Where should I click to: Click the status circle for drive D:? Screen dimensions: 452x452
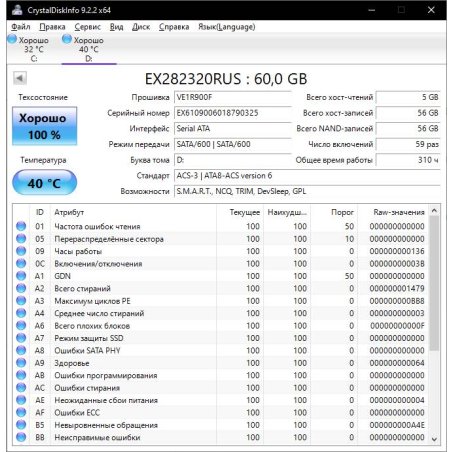67,39
